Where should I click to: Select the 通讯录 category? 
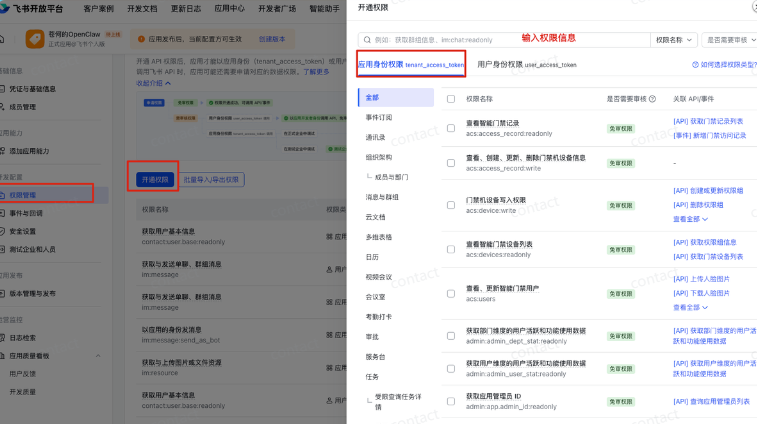tap(376, 137)
